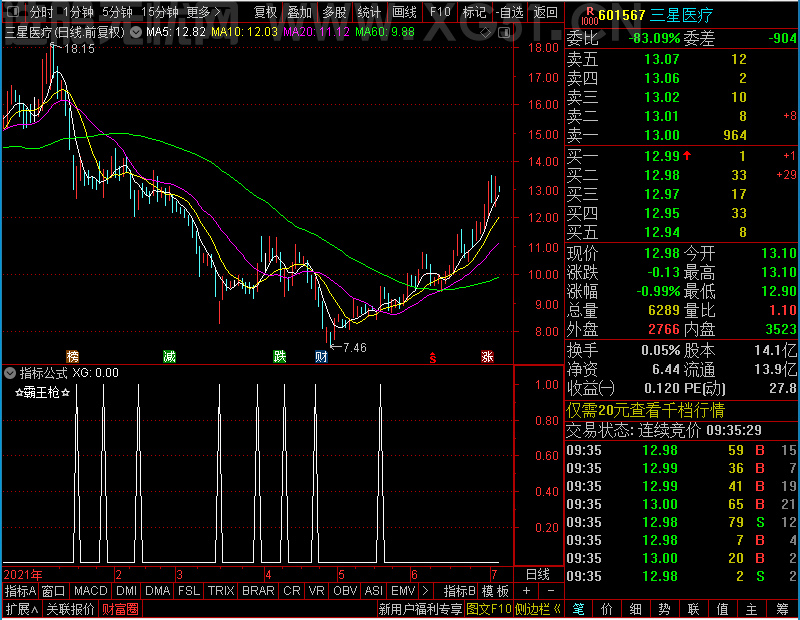This screenshot has width=800, height=620.
Task: Click stock name 三星医疗 header
Action: [x=682, y=15]
